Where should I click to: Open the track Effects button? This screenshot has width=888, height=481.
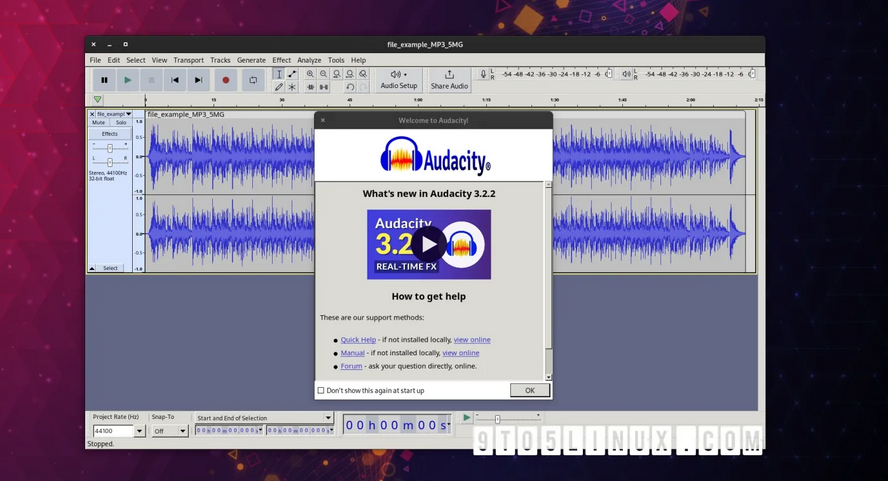pos(110,134)
